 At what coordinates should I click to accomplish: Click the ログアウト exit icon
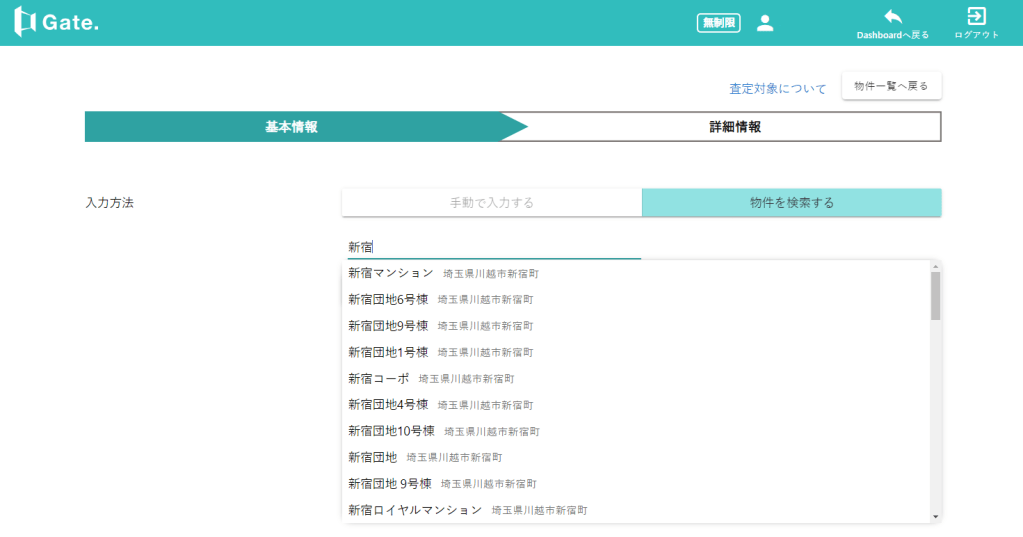coord(976,16)
